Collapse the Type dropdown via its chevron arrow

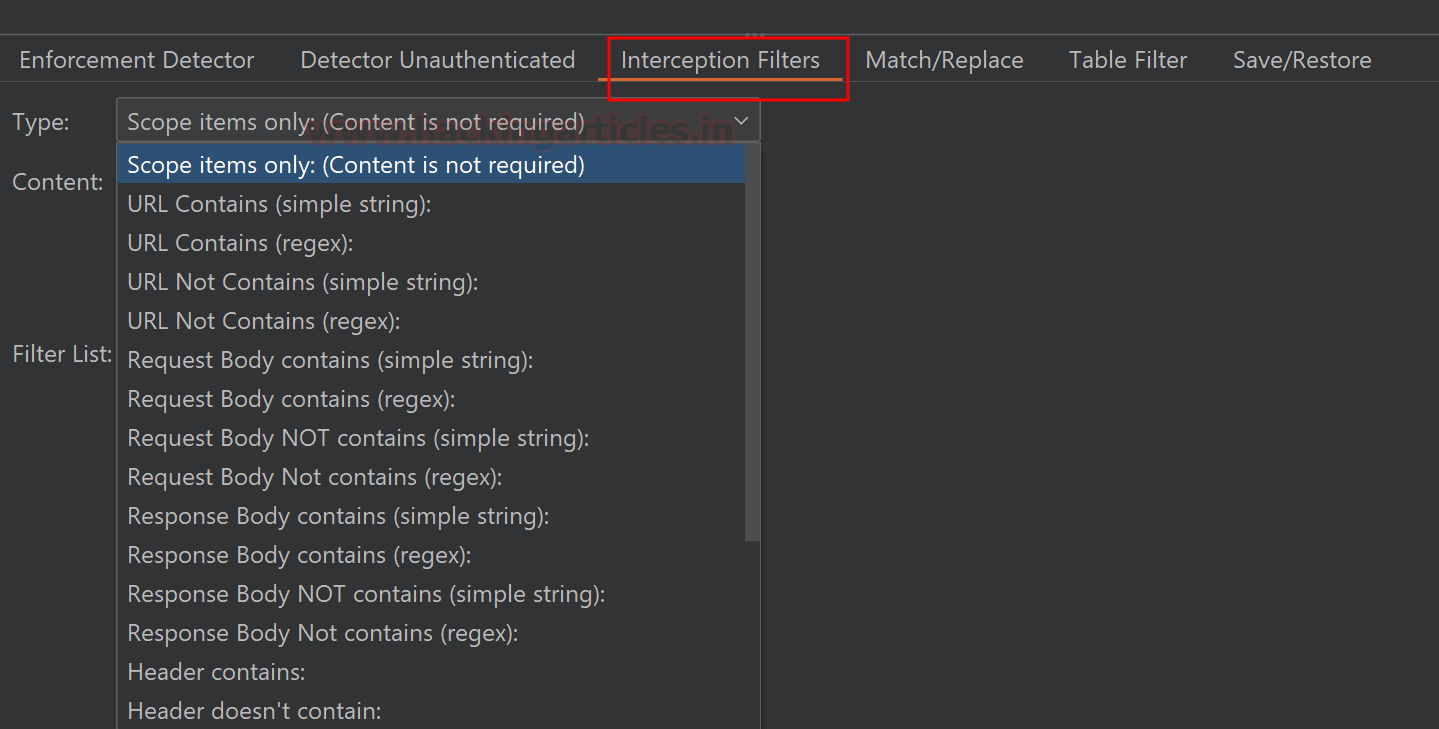point(741,122)
